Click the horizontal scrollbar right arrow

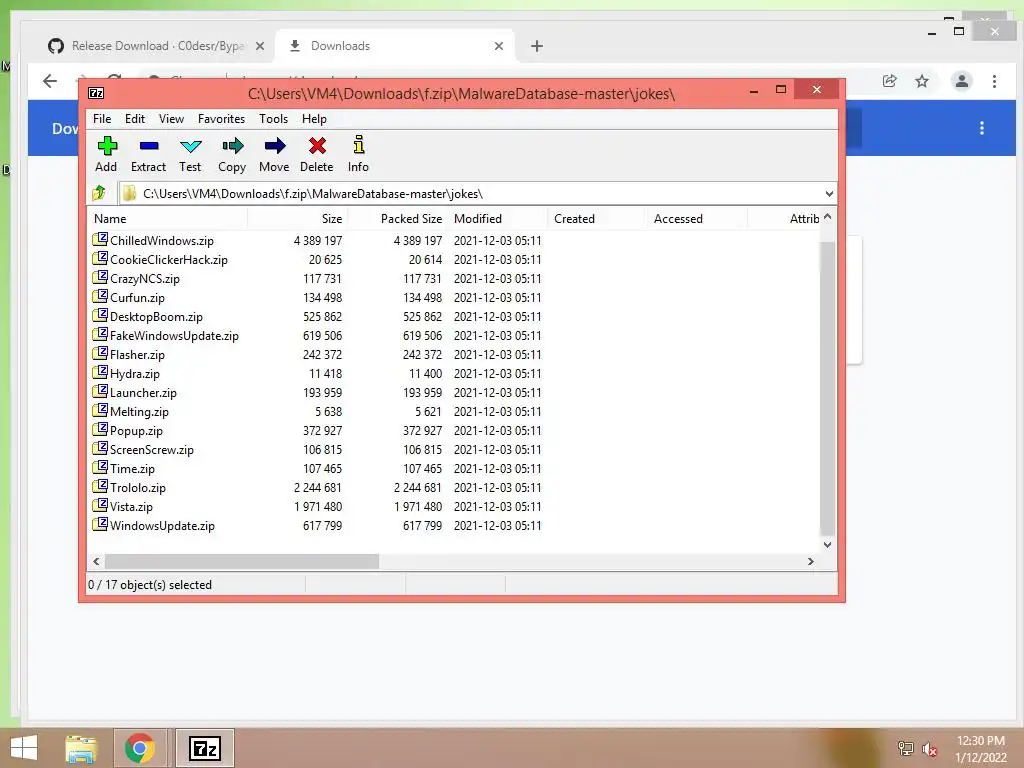click(810, 561)
